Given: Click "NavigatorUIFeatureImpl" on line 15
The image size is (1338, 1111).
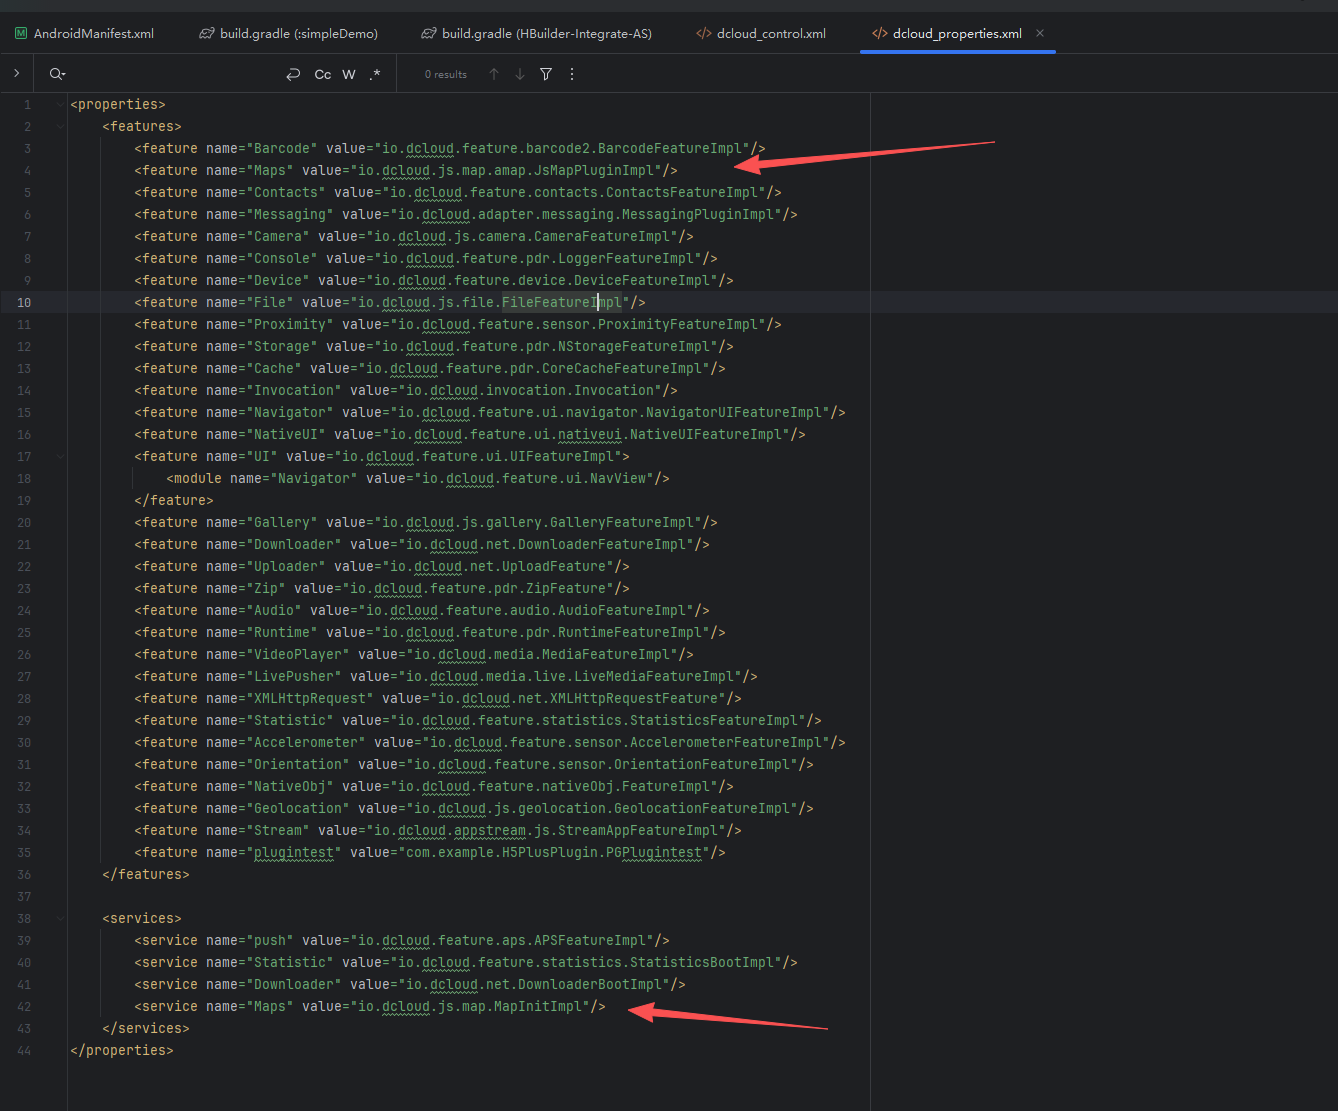Looking at the screenshot, I should pyautogui.click(x=734, y=412).
